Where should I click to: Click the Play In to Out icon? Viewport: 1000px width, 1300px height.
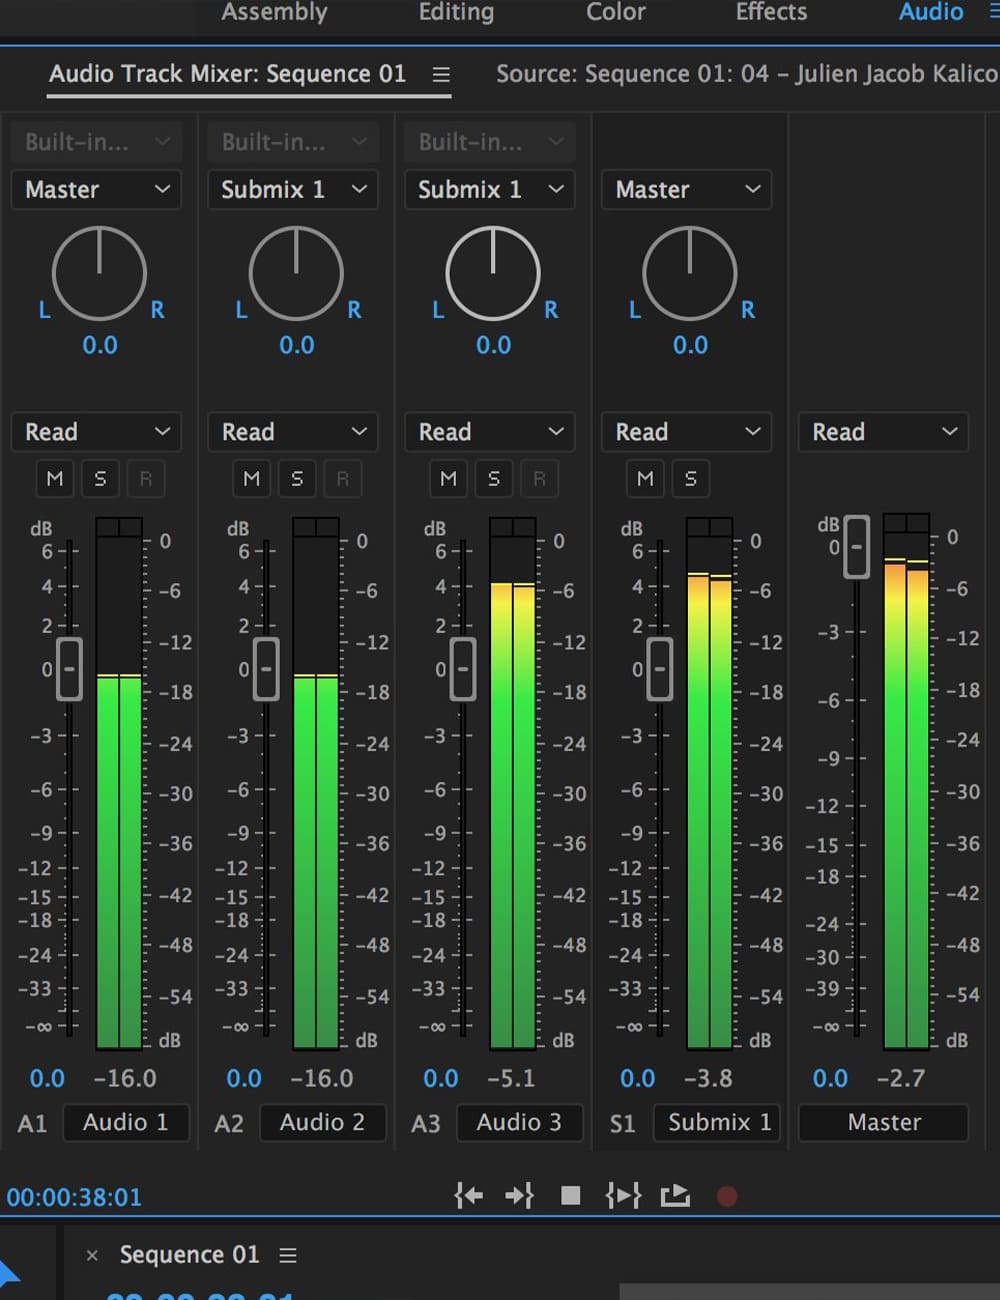623,1195
